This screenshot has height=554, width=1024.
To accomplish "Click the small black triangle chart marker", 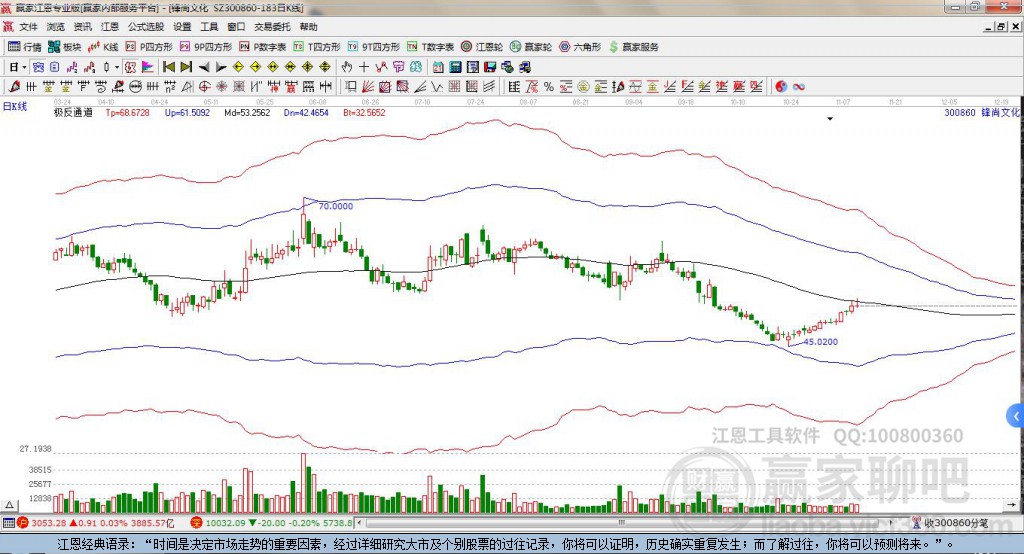I will (x=830, y=119).
